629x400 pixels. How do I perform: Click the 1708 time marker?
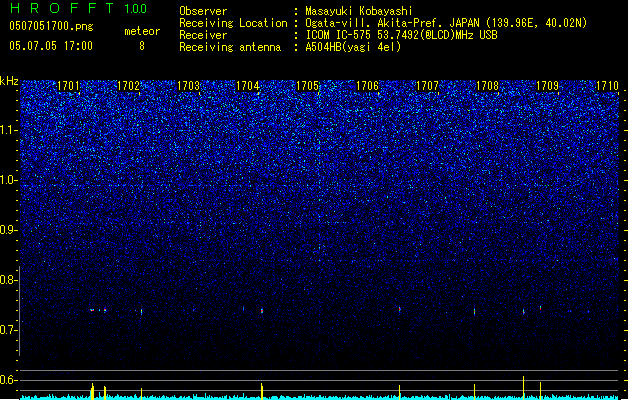click(487, 86)
